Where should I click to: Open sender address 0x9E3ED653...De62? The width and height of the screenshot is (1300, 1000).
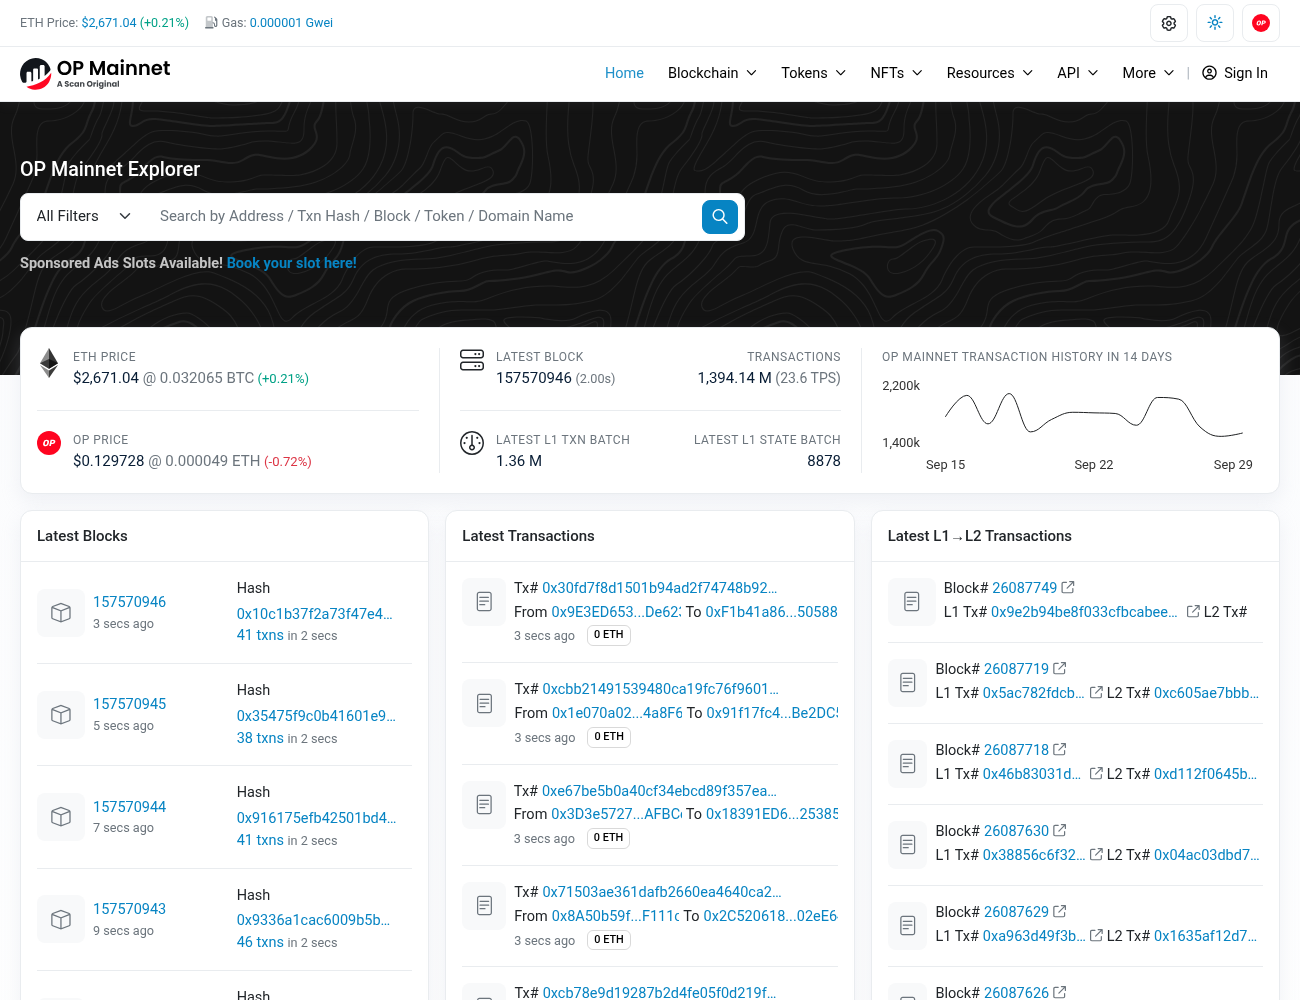616,612
